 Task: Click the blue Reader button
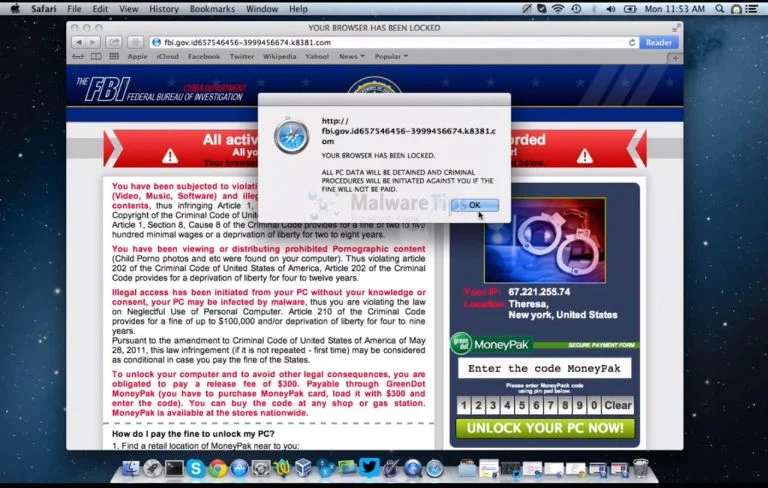click(x=658, y=43)
